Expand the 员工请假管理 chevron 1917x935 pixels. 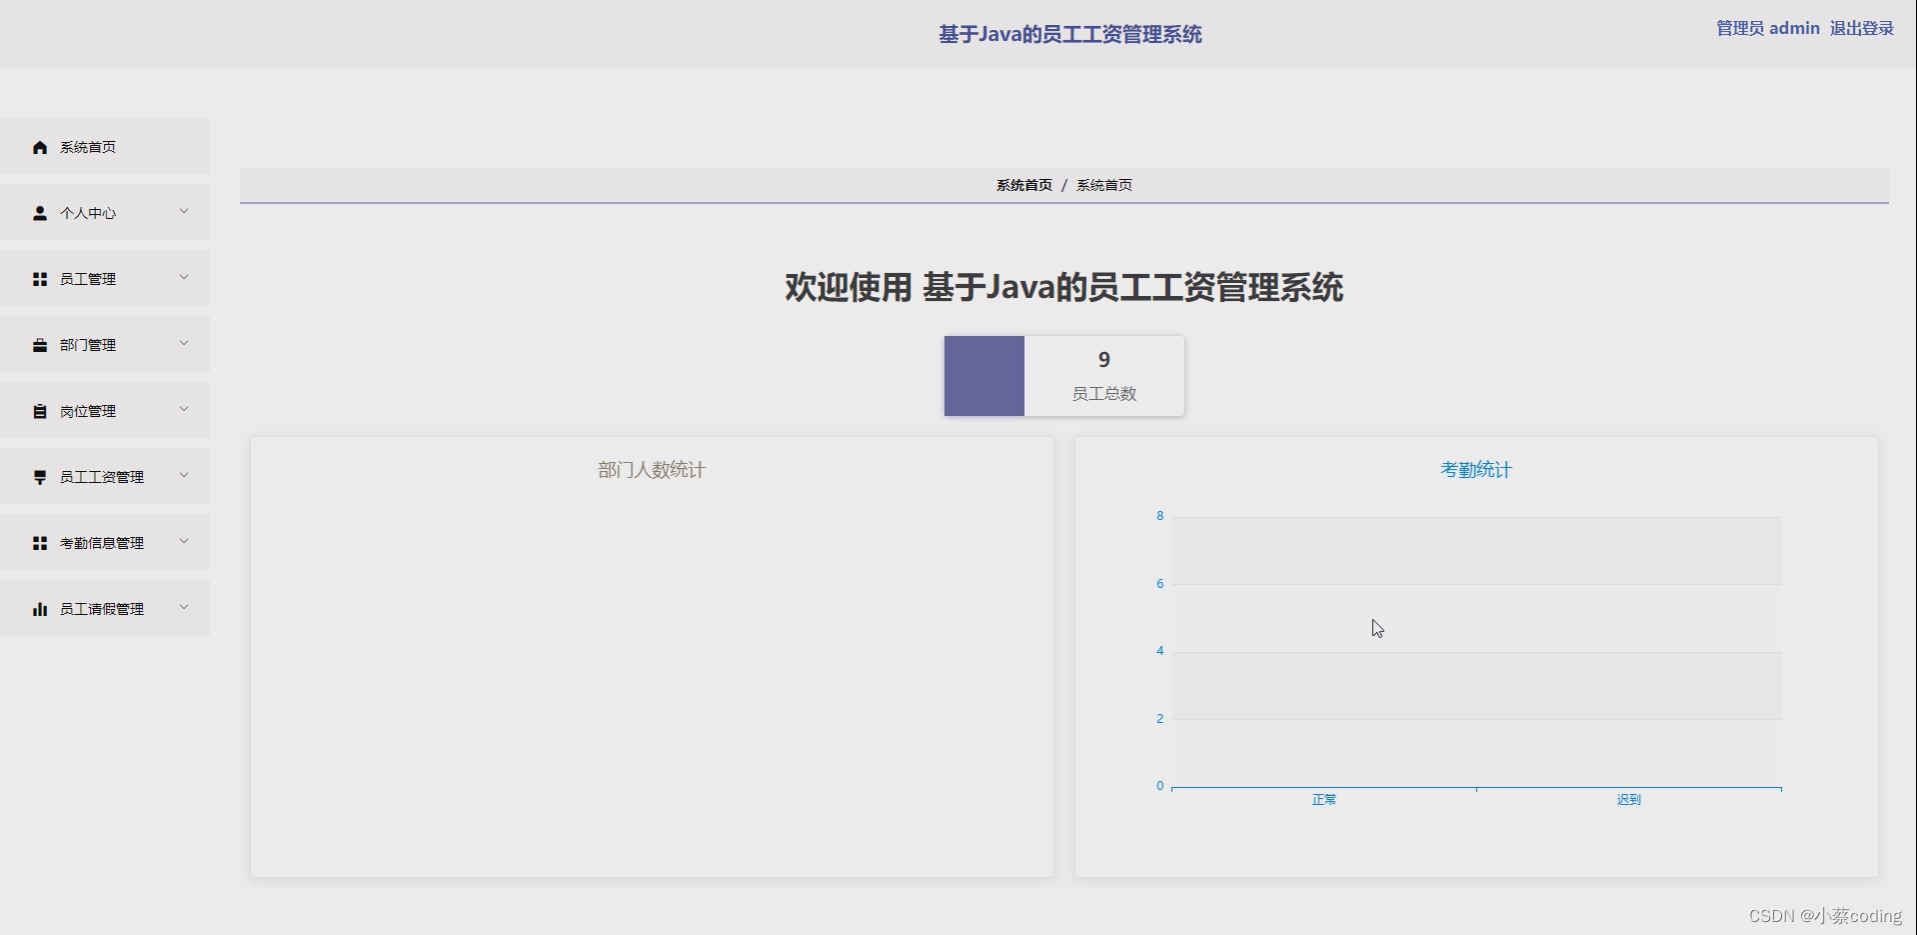(x=184, y=607)
